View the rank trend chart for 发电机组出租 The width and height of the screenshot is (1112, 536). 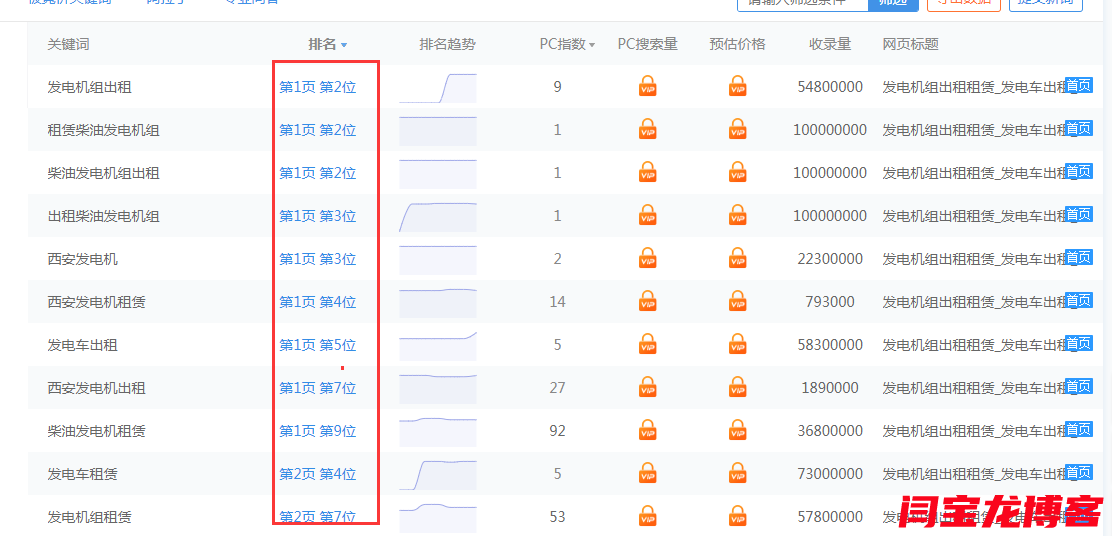click(x=438, y=88)
